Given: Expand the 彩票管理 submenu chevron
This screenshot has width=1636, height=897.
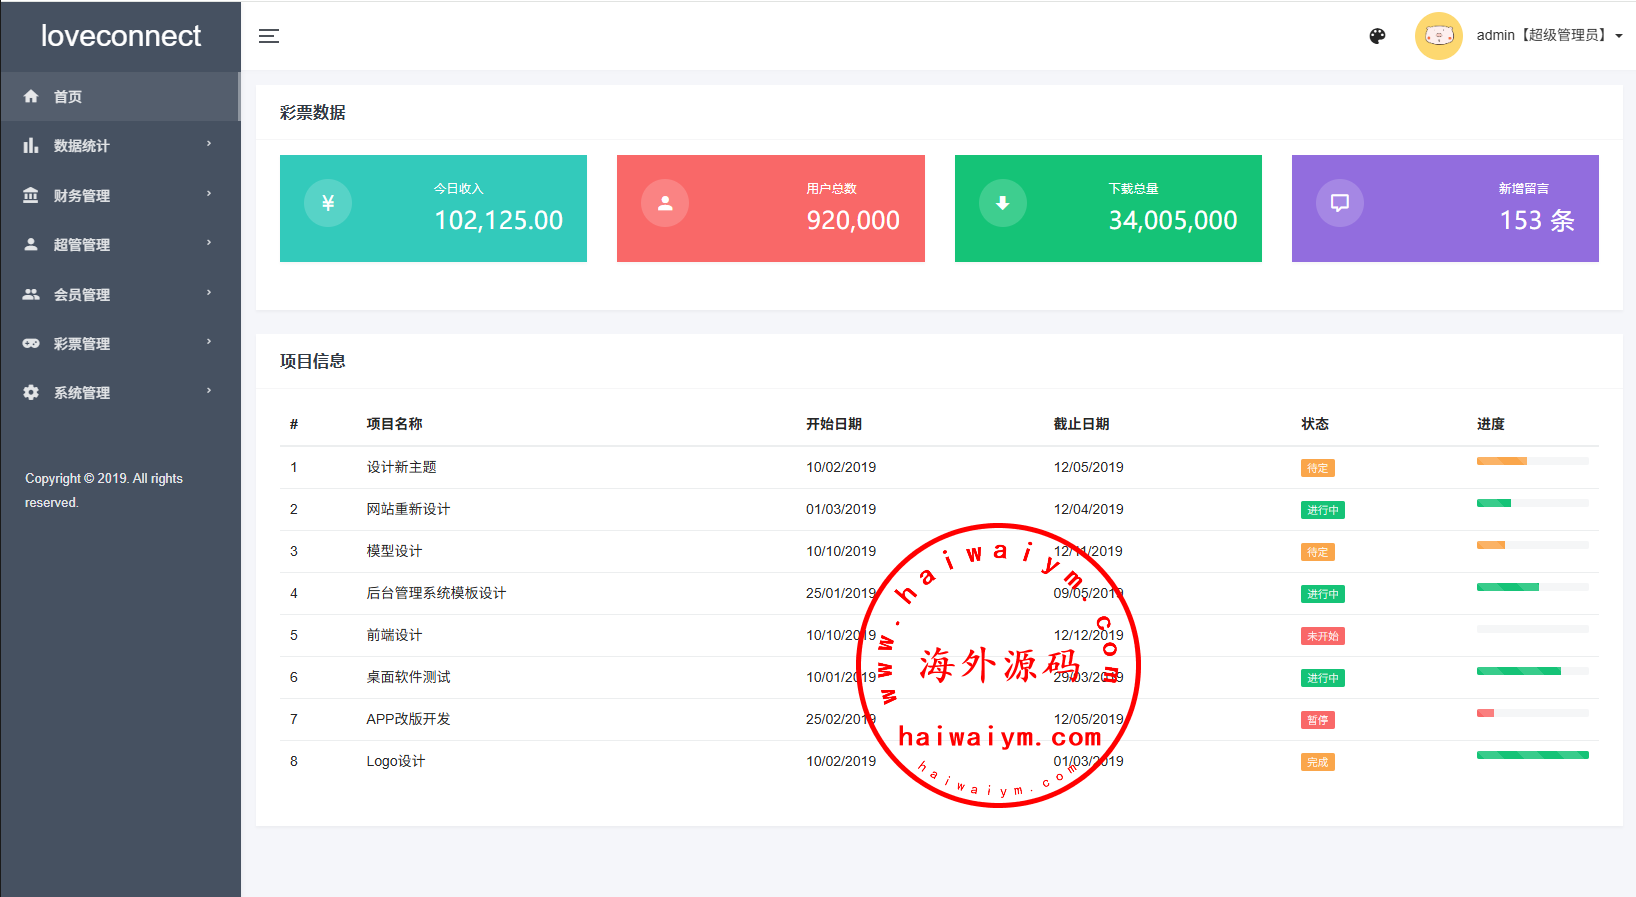Looking at the screenshot, I should 209,342.
